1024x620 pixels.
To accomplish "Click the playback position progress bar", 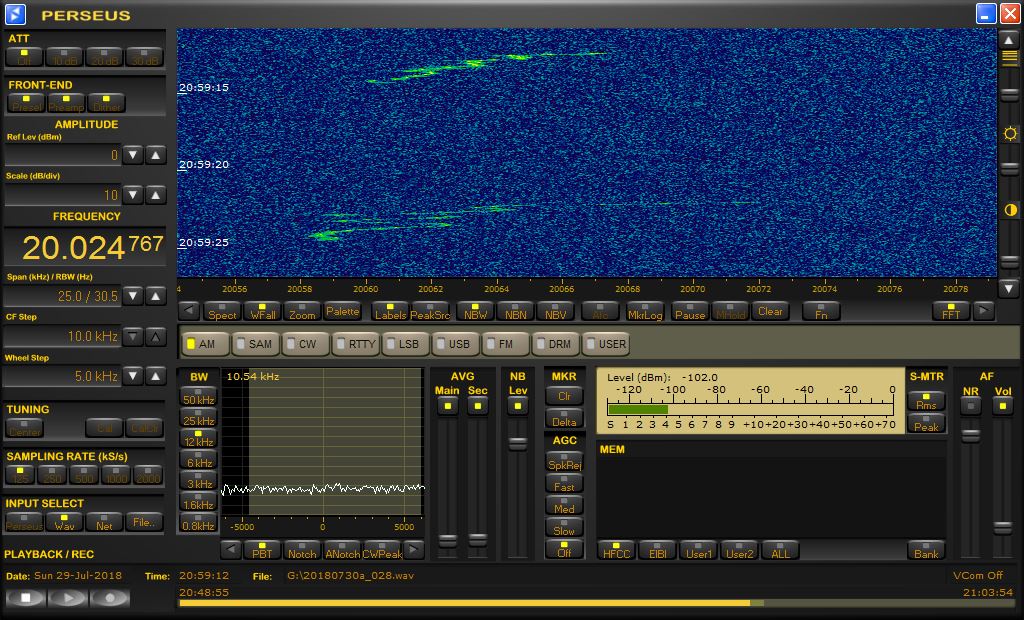I will (x=596, y=603).
